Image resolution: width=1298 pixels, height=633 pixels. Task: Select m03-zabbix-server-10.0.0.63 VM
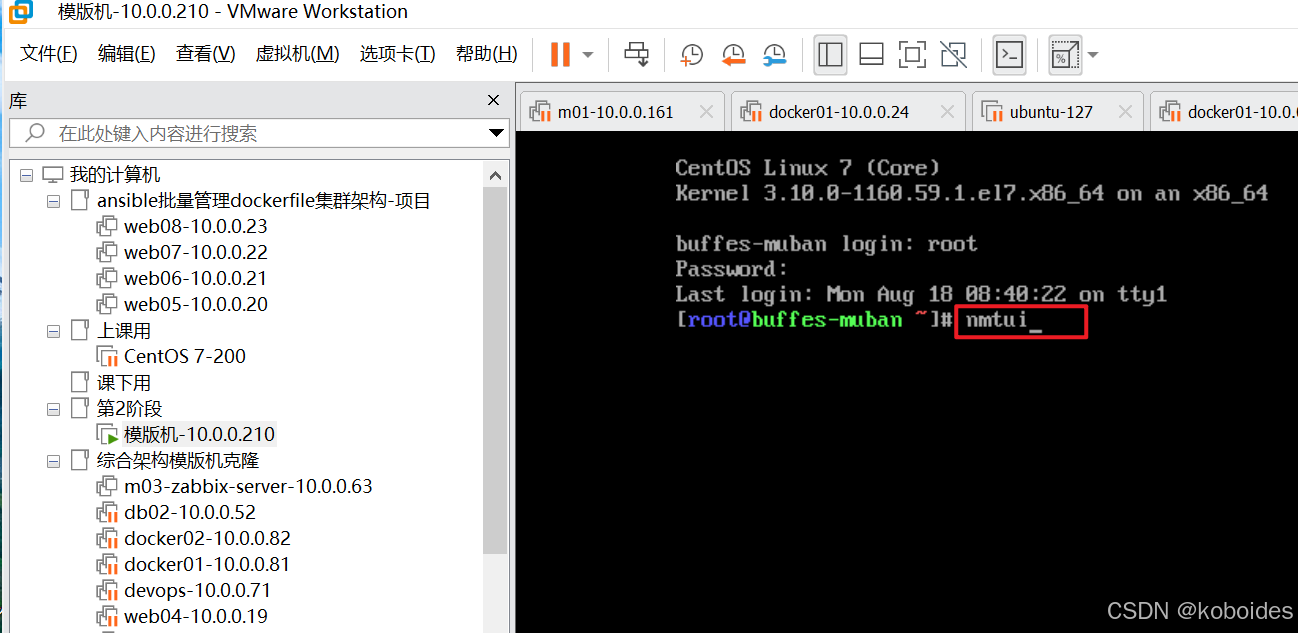[247, 487]
